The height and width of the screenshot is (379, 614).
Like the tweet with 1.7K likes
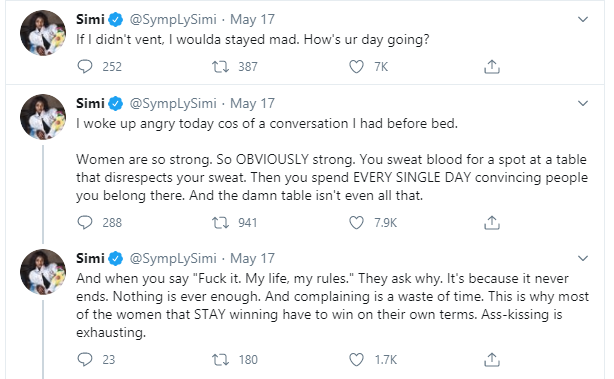tap(356, 359)
